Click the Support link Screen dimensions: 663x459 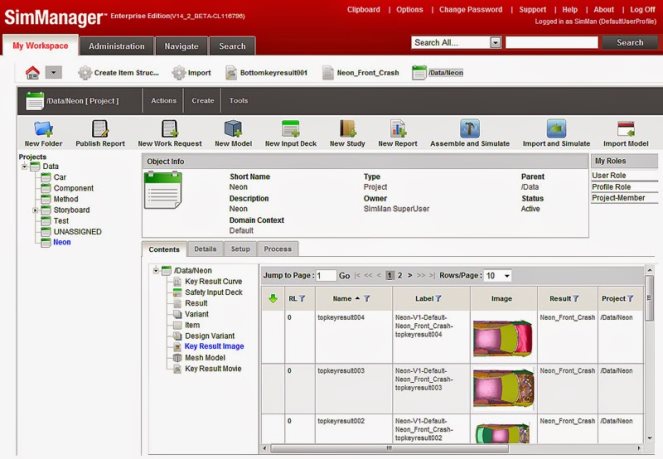532,10
